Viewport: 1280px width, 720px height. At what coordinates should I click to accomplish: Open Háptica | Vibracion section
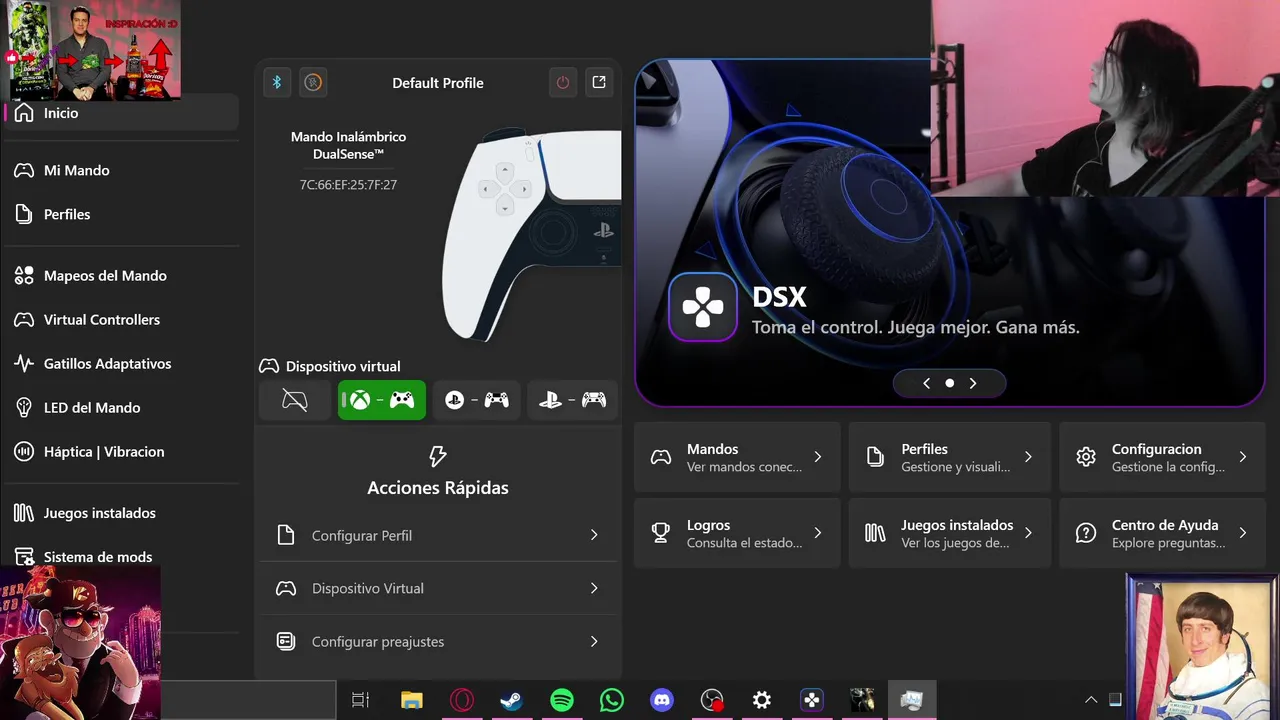point(122,451)
